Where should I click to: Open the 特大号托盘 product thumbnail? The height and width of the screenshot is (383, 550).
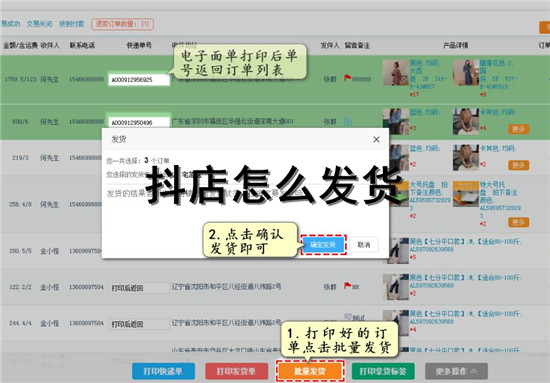466,194
